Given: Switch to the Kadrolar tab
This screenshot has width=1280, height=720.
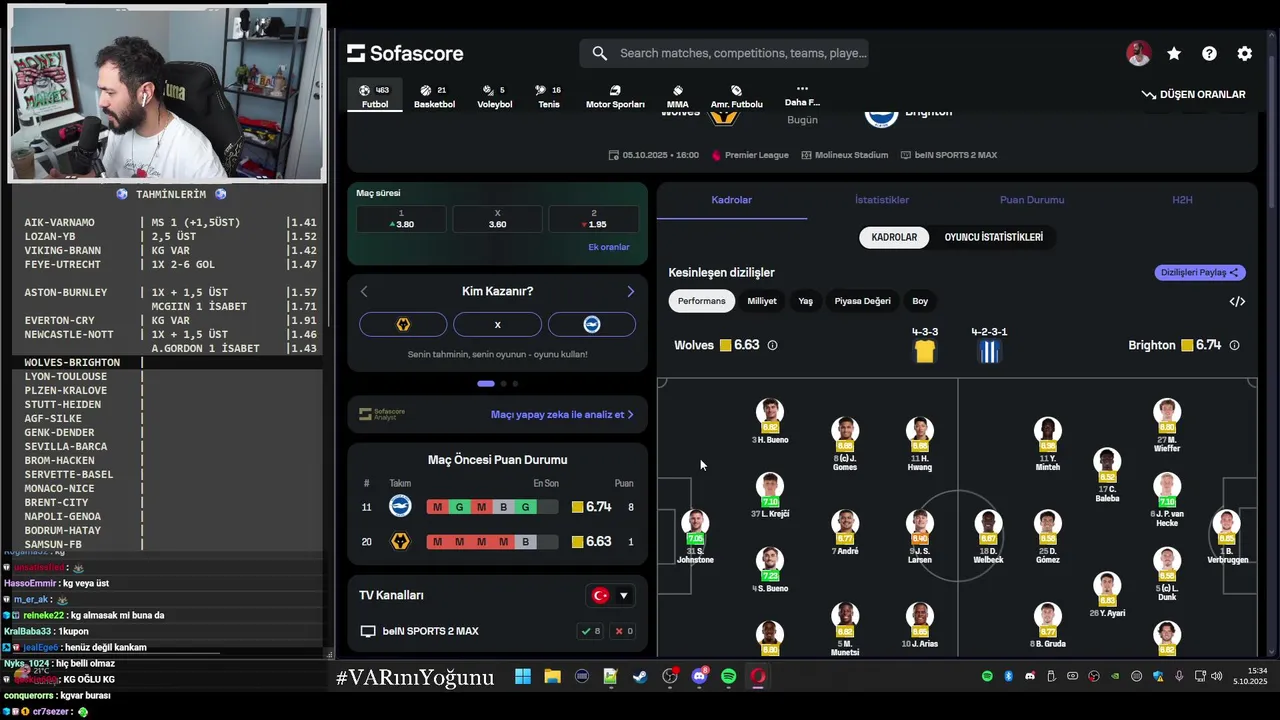Looking at the screenshot, I should pyautogui.click(x=731, y=200).
